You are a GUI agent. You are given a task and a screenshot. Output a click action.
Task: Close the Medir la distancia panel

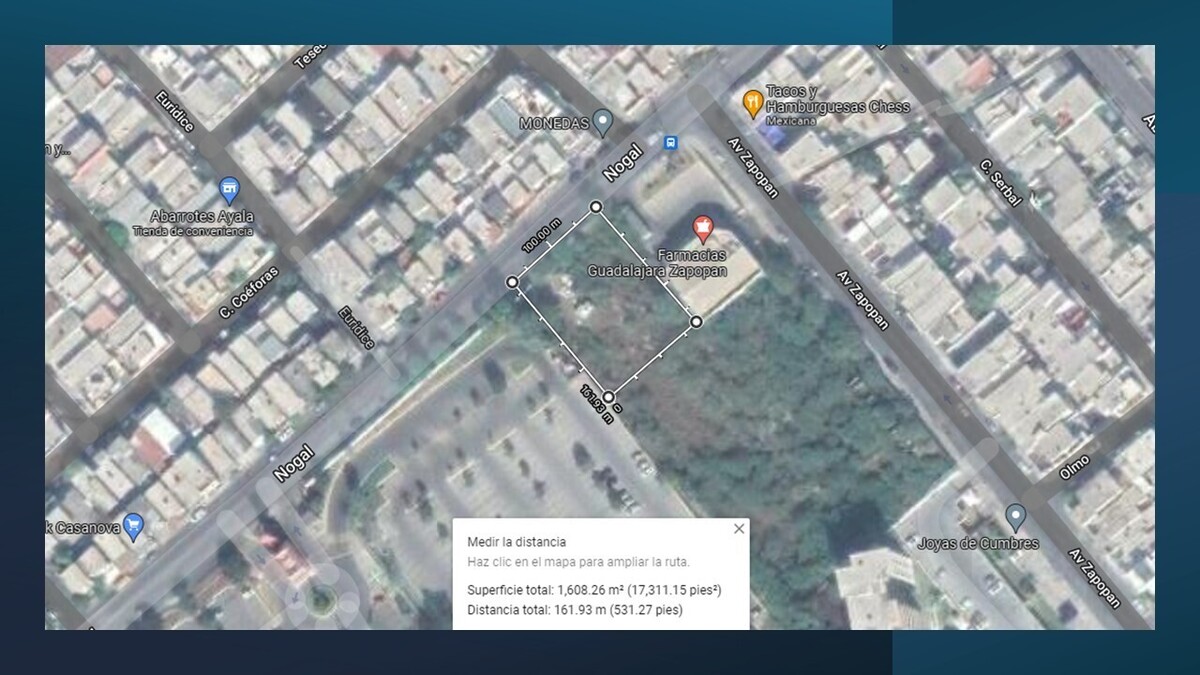coord(739,529)
